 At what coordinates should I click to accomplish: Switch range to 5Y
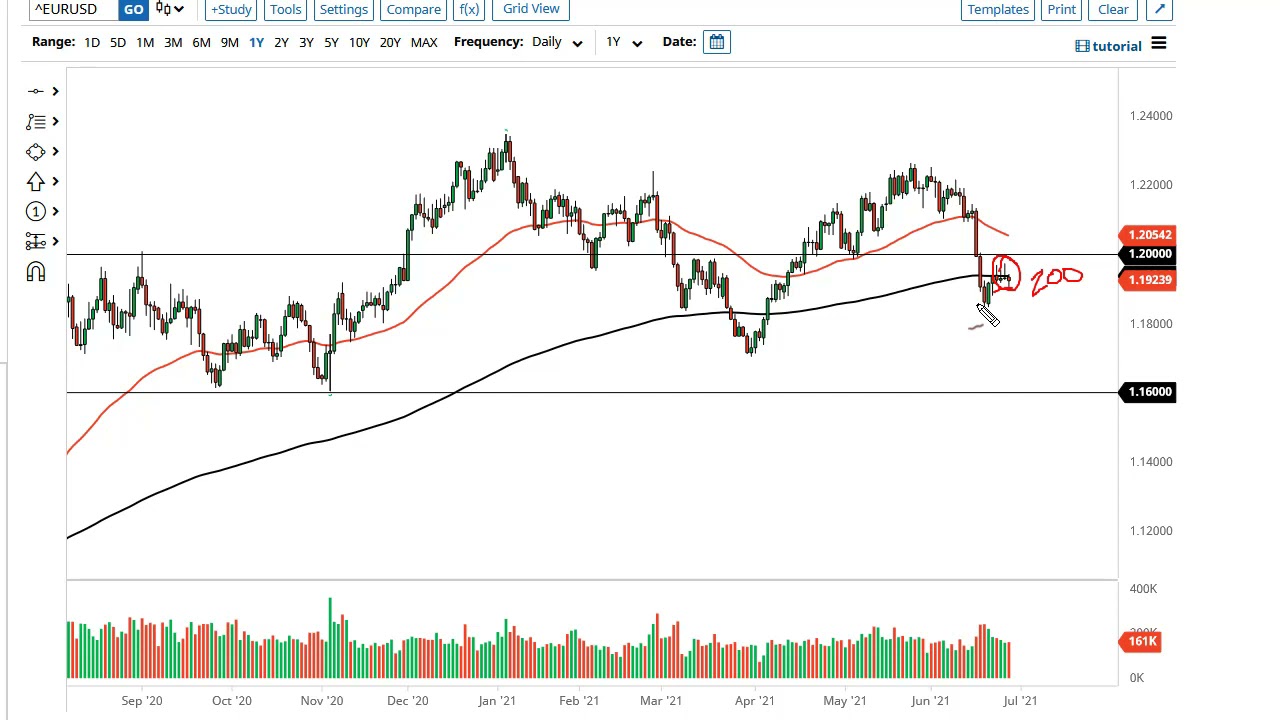[331, 42]
